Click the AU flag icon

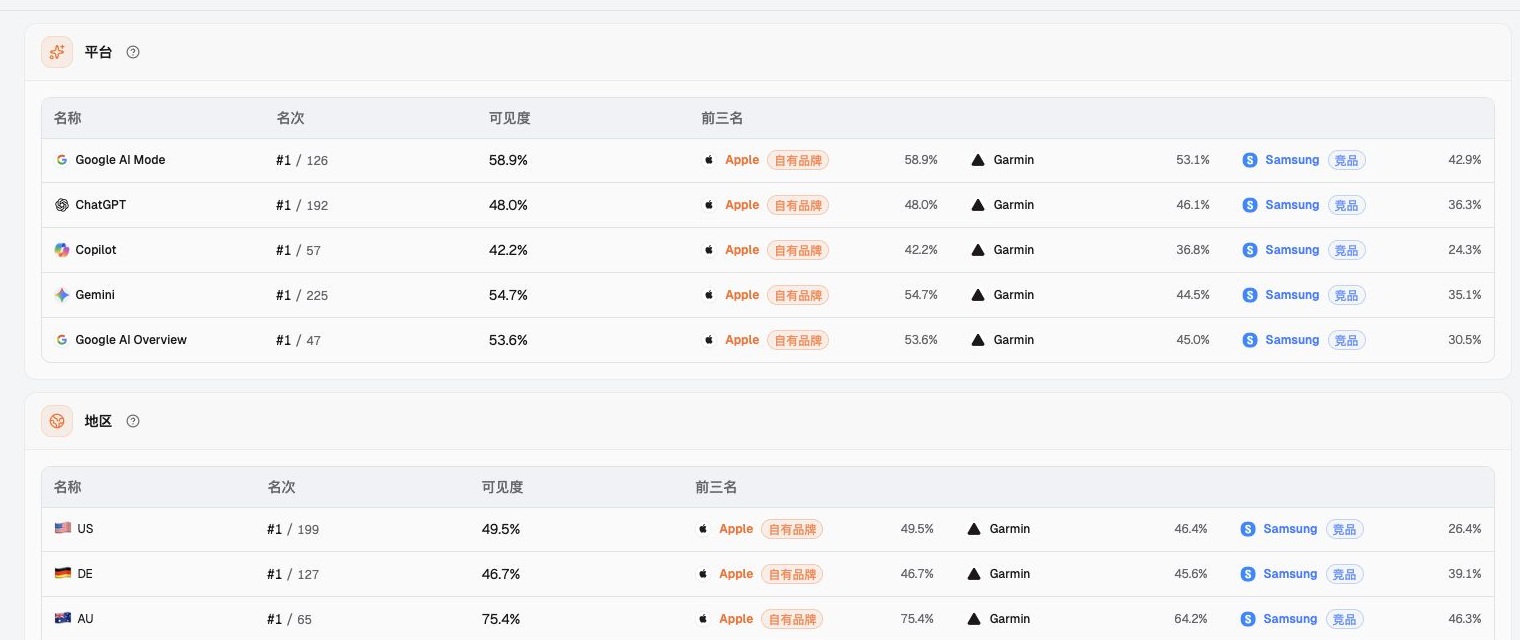[x=63, y=619]
